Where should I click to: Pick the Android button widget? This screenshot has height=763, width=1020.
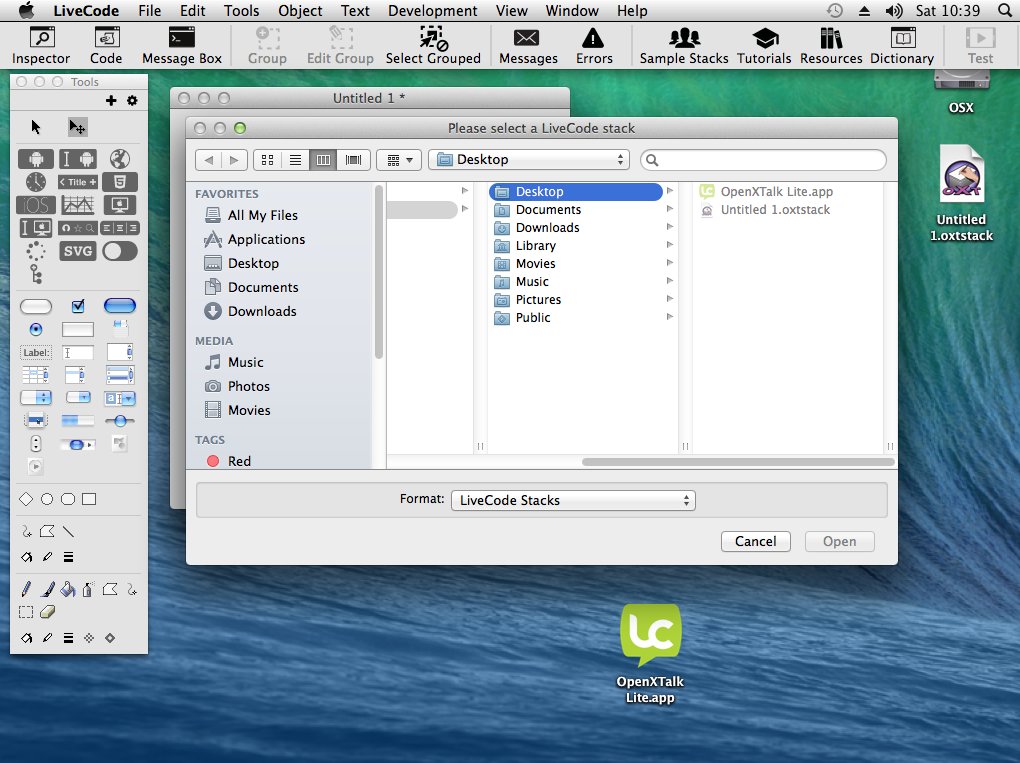[36, 159]
